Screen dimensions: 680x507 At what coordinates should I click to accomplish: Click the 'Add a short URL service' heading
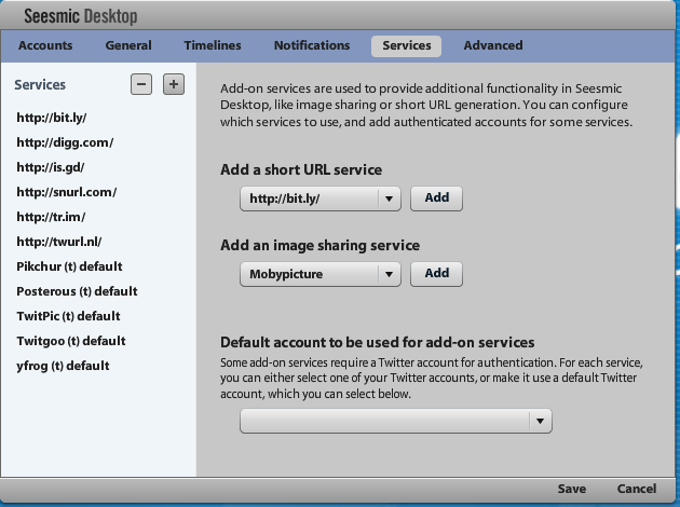(x=301, y=170)
